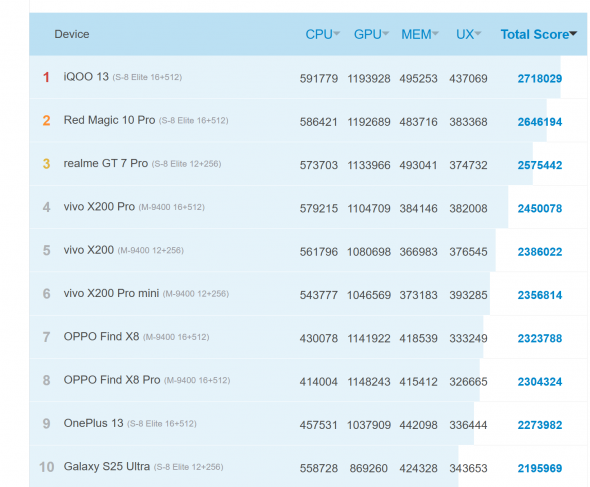Click total score 2646194
The image size is (590, 487).
(540, 122)
